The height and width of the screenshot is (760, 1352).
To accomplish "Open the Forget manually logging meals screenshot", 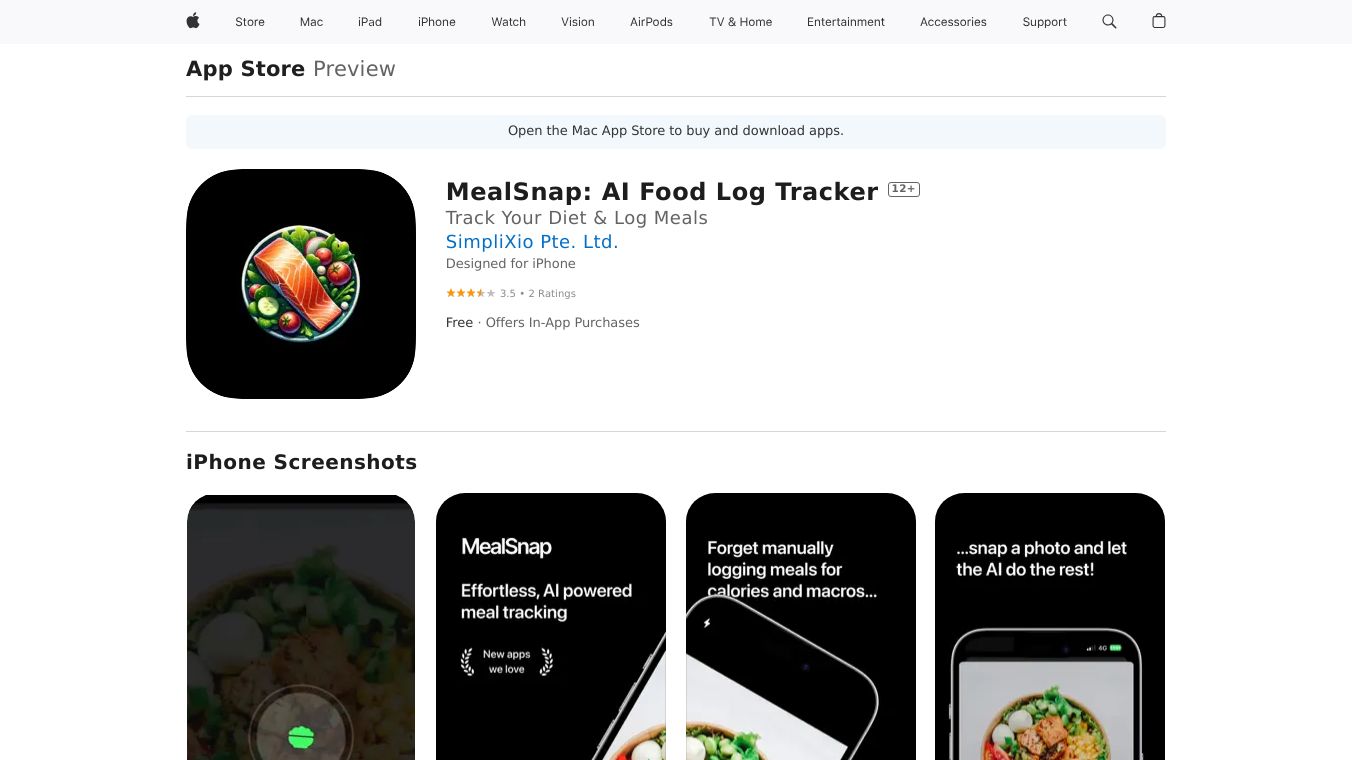I will 801,627.
